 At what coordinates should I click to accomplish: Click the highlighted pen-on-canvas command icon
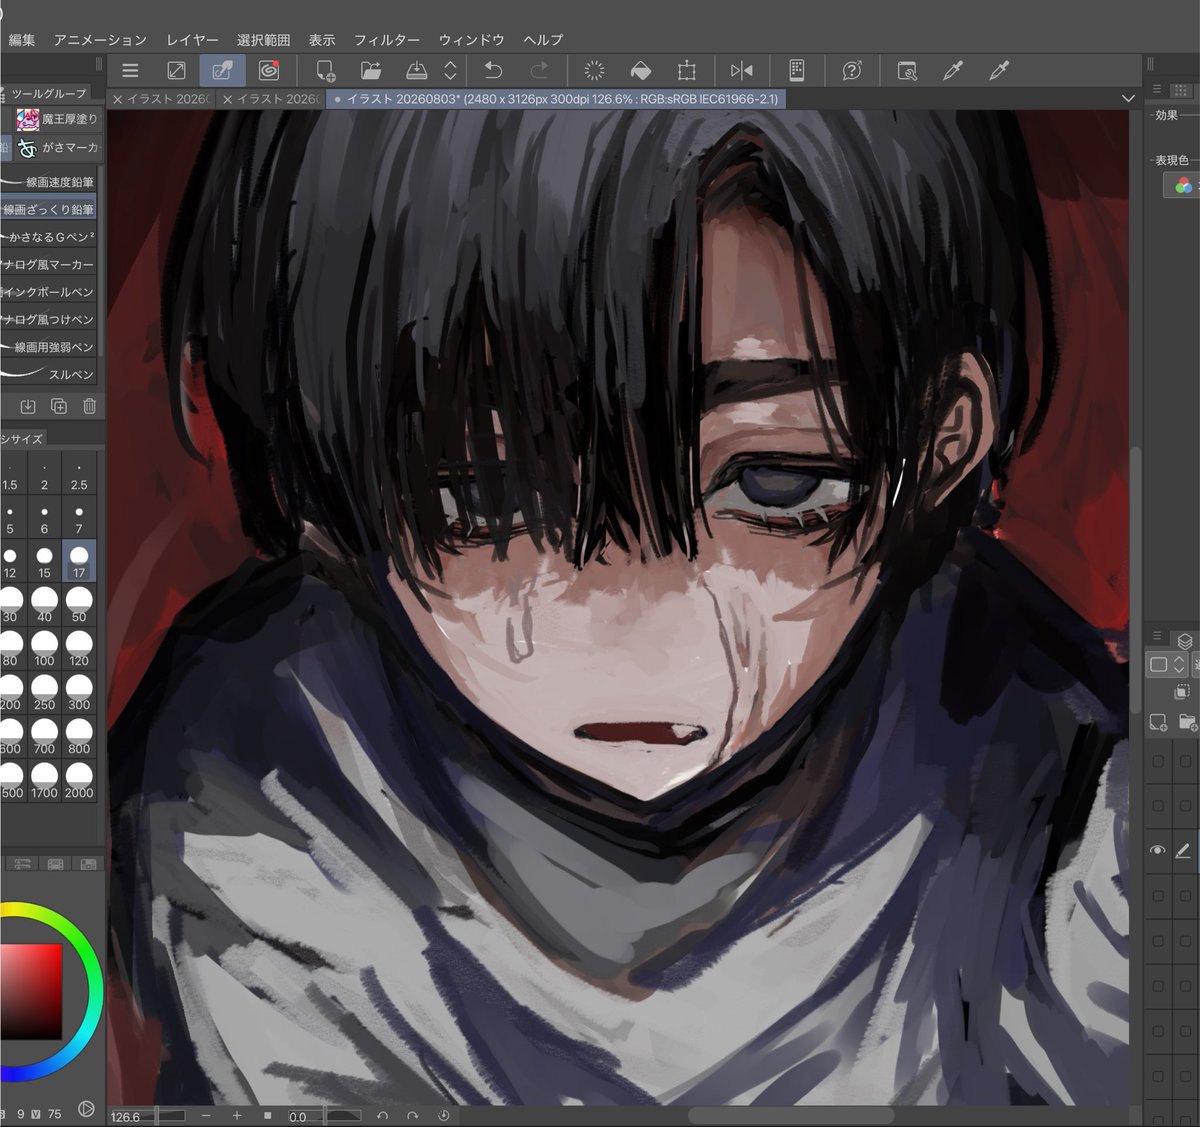tap(222, 71)
